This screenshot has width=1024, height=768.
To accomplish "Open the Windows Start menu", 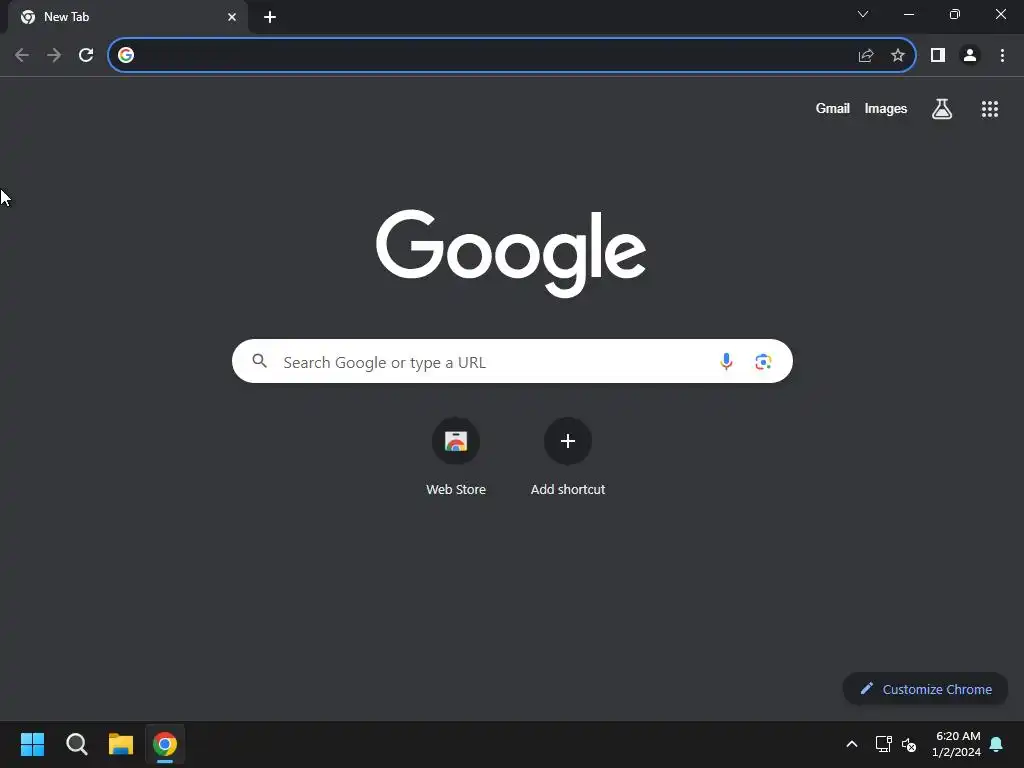I will click(x=33, y=744).
